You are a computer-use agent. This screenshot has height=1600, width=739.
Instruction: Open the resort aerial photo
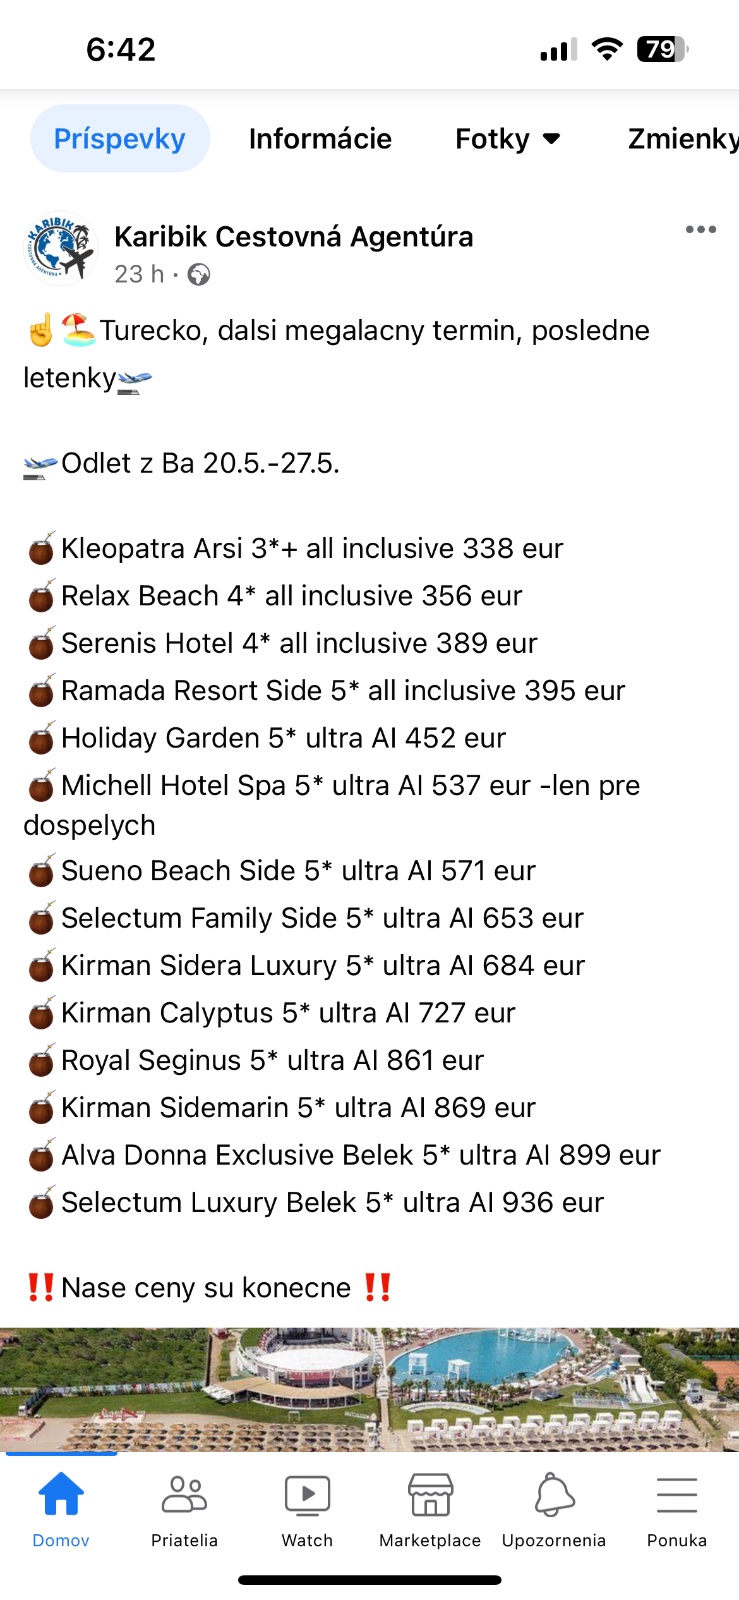369,1388
